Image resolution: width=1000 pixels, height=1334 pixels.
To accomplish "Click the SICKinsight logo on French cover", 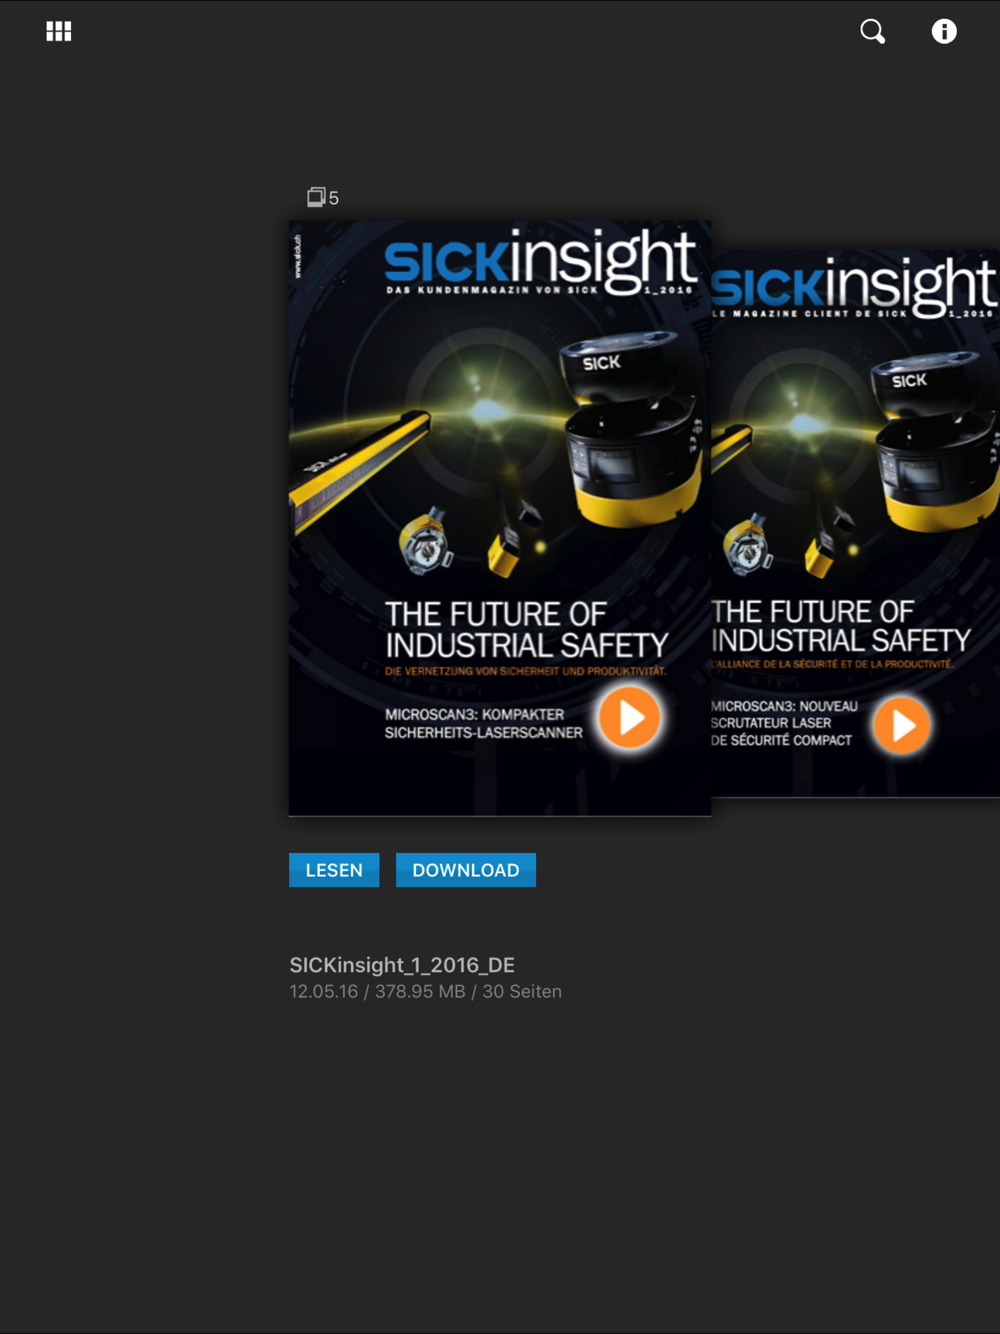I will (855, 286).
